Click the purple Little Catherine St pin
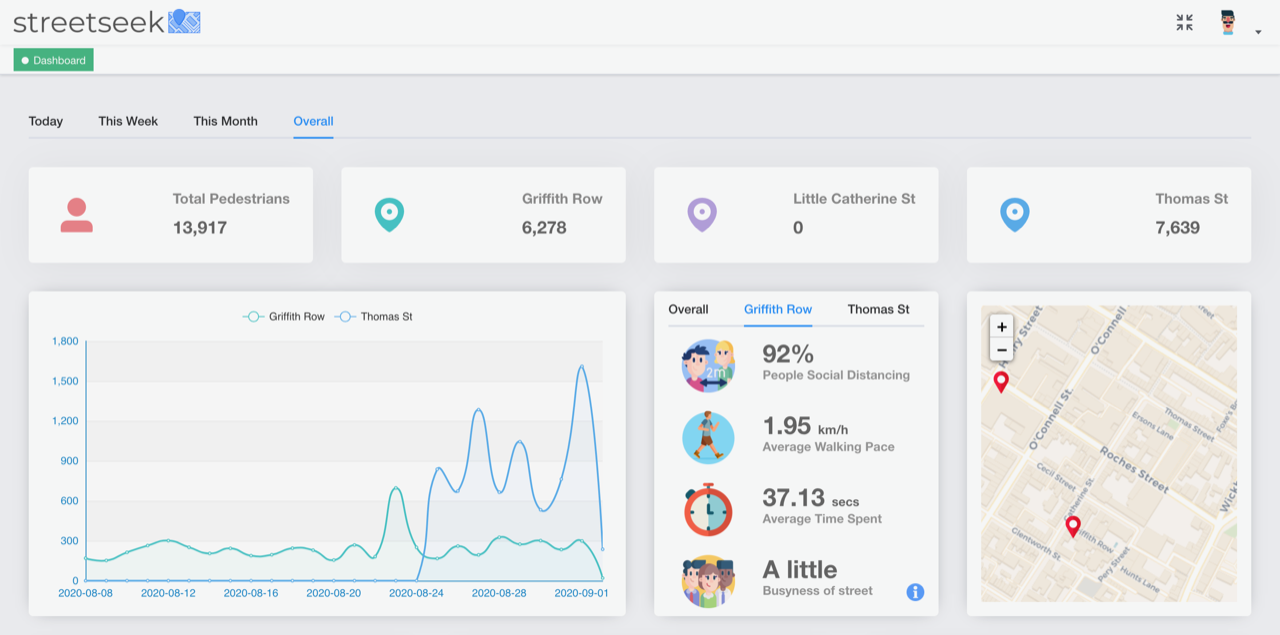The image size is (1280, 635). [x=702, y=215]
